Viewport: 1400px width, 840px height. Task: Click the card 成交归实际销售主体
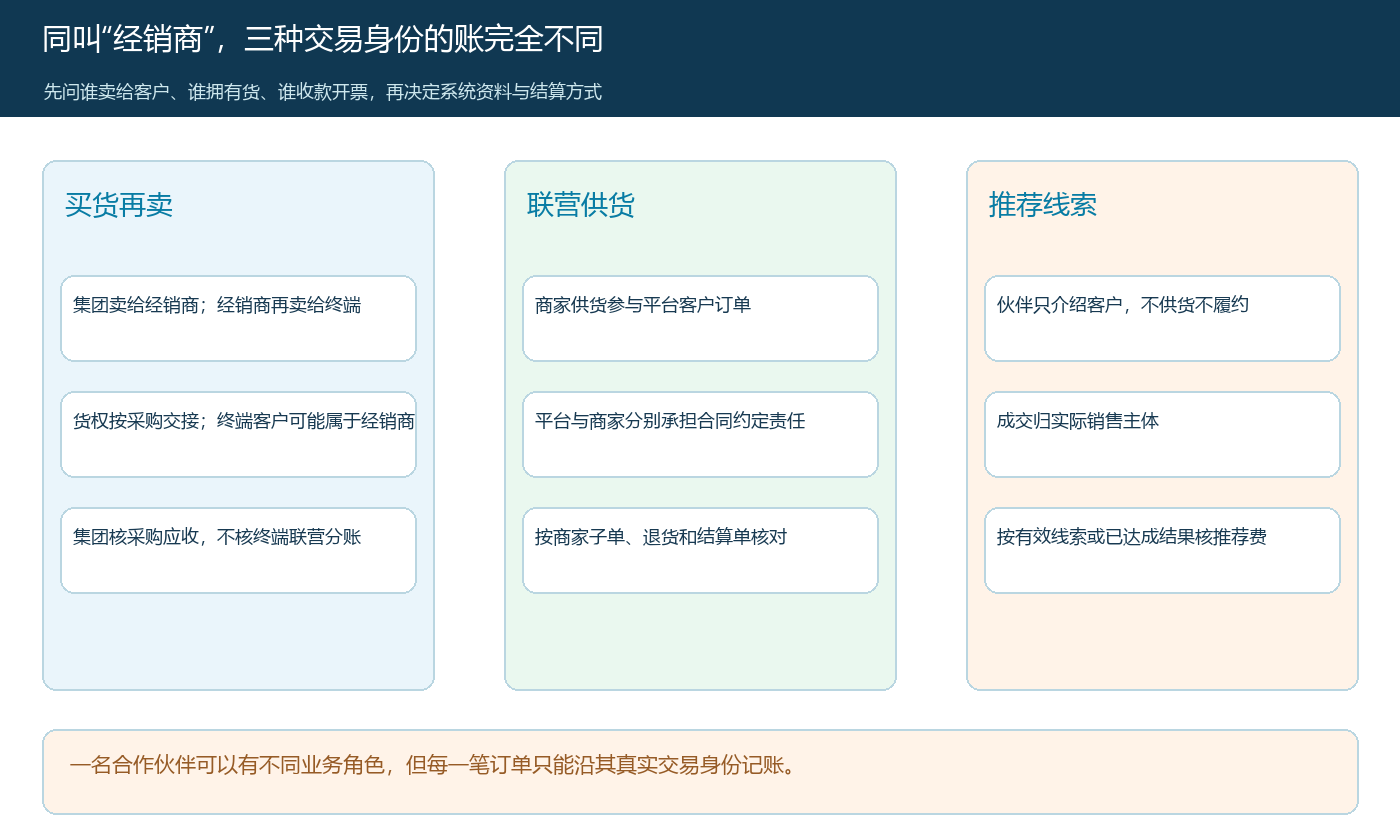pyautogui.click(x=1162, y=434)
